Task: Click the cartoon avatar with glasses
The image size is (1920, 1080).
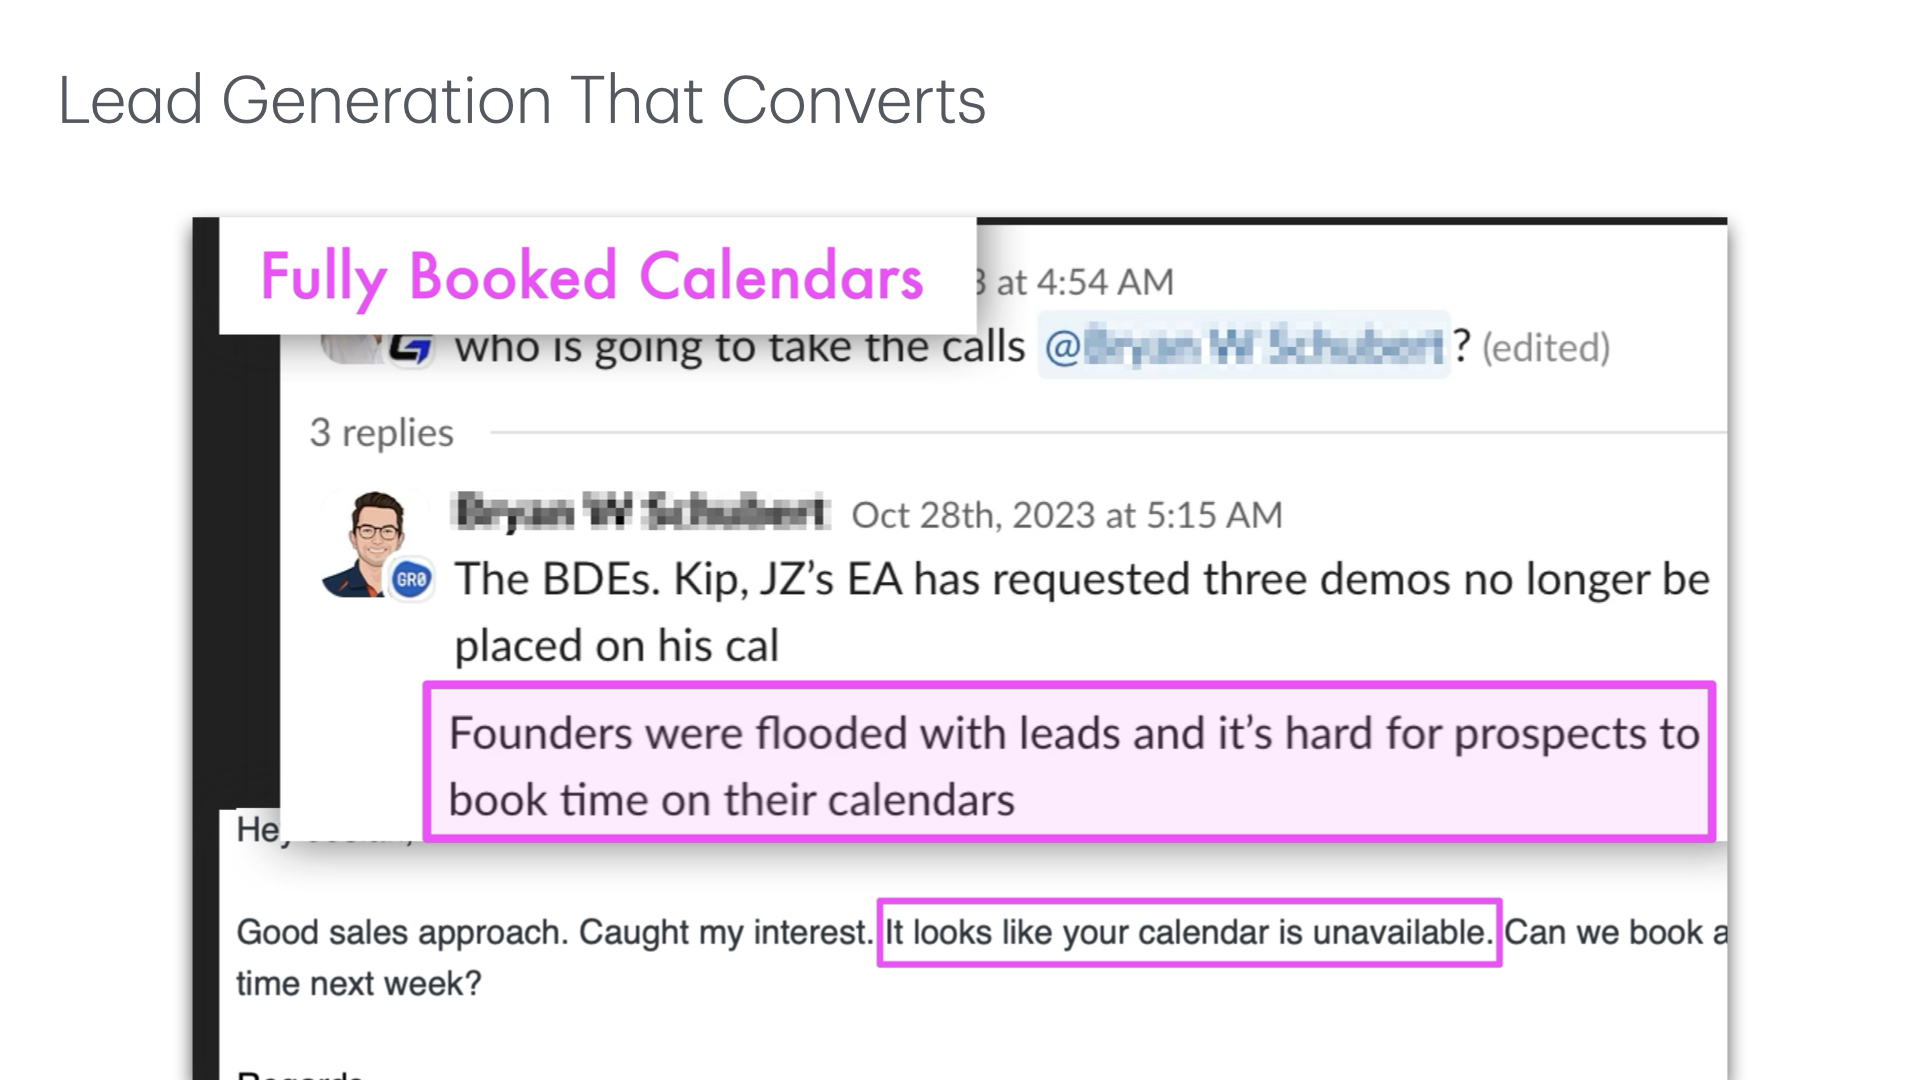Action: [x=372, y=538]
